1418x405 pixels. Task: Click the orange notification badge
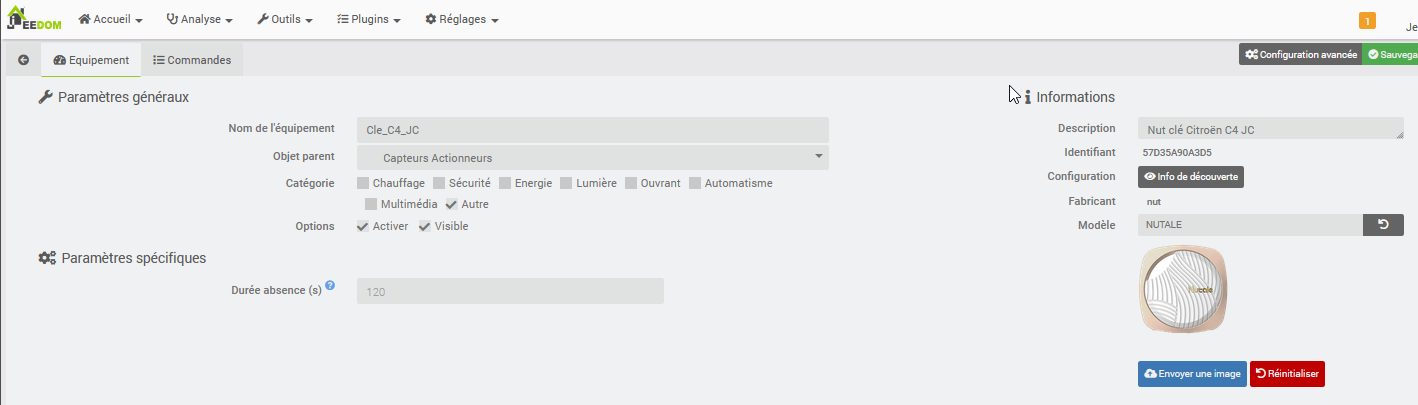click(x=1367, y=20)
